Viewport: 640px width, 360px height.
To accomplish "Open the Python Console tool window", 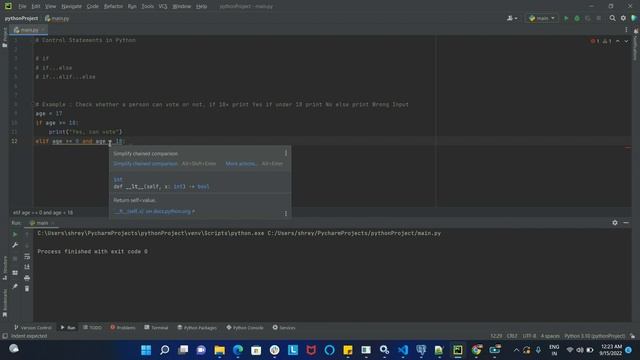I will 245,328.
